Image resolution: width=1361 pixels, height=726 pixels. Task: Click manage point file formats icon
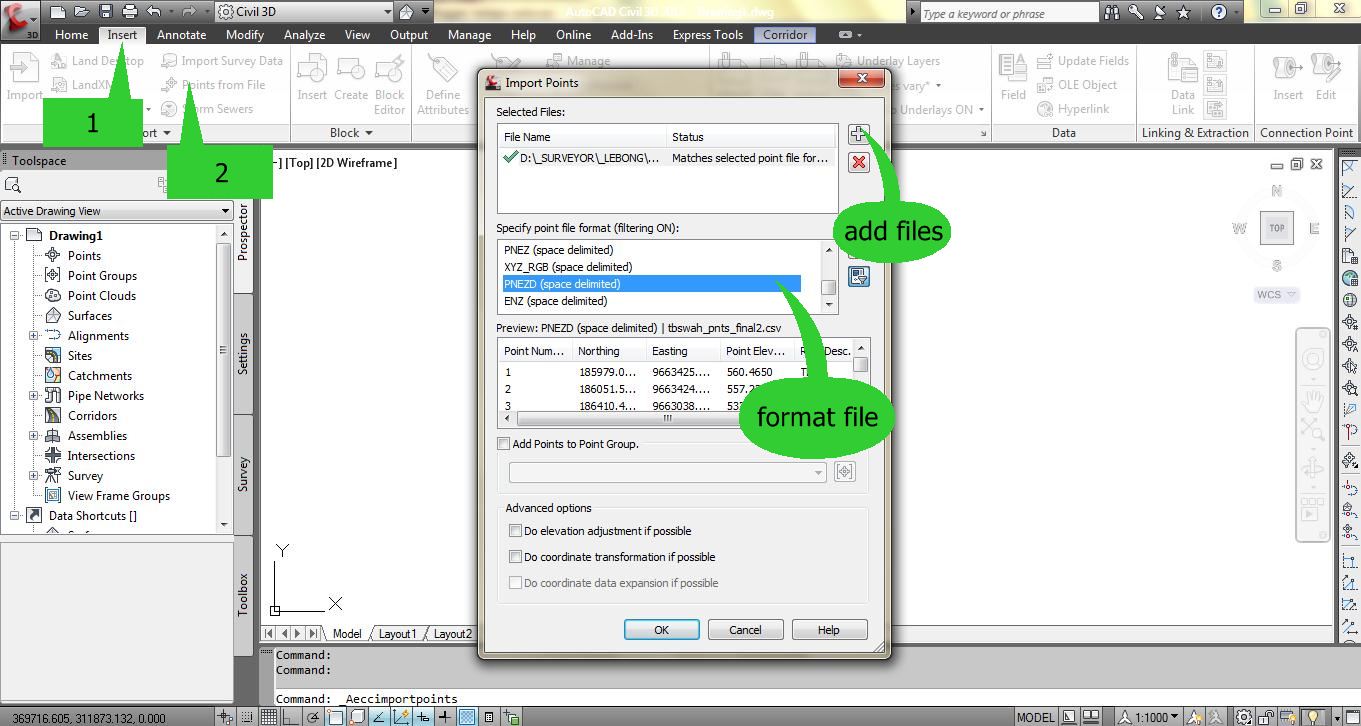pyautogui.click(x=858, y=277)
